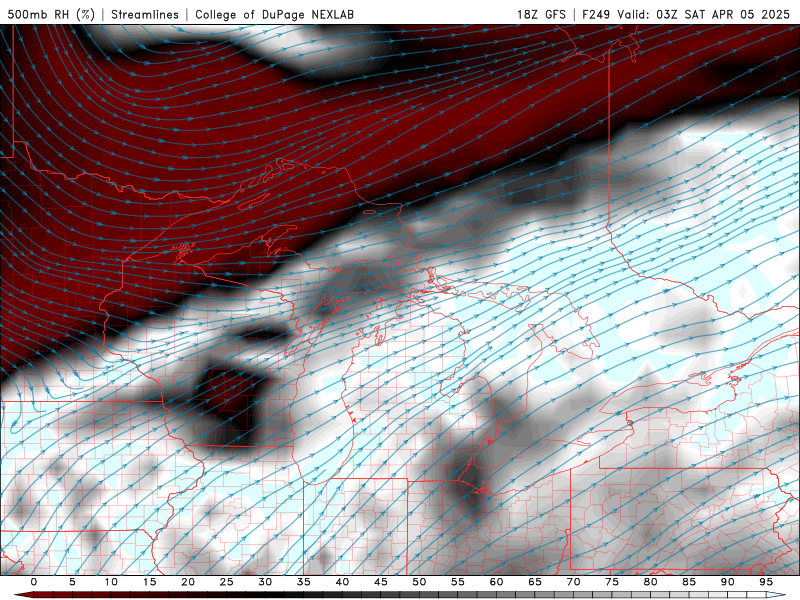Screen dimensions: 800x600
Task: Click the '90' value on the legend
Action: 728,582
